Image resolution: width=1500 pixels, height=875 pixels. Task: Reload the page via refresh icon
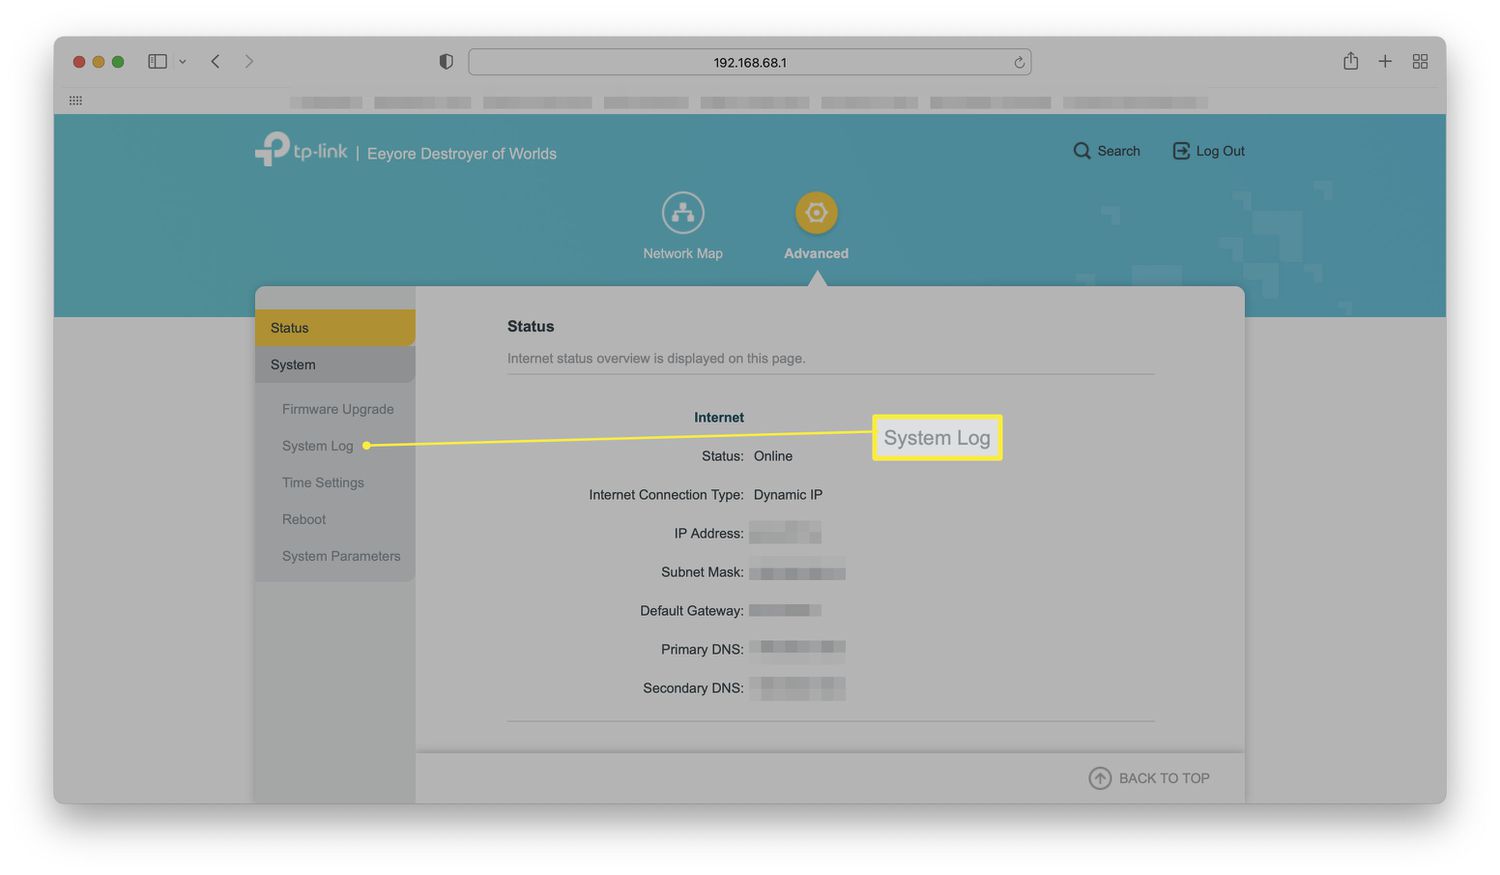[x=1019, y=62]
